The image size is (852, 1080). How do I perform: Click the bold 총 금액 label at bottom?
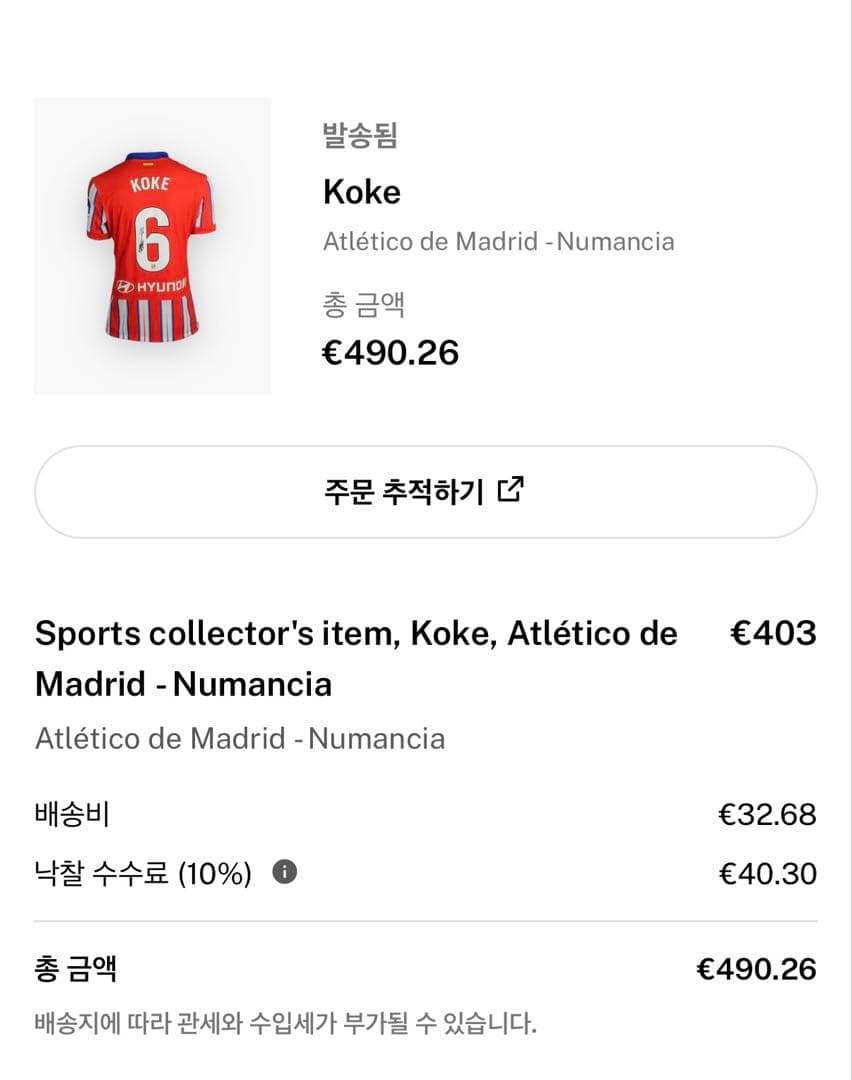point(76,968)
